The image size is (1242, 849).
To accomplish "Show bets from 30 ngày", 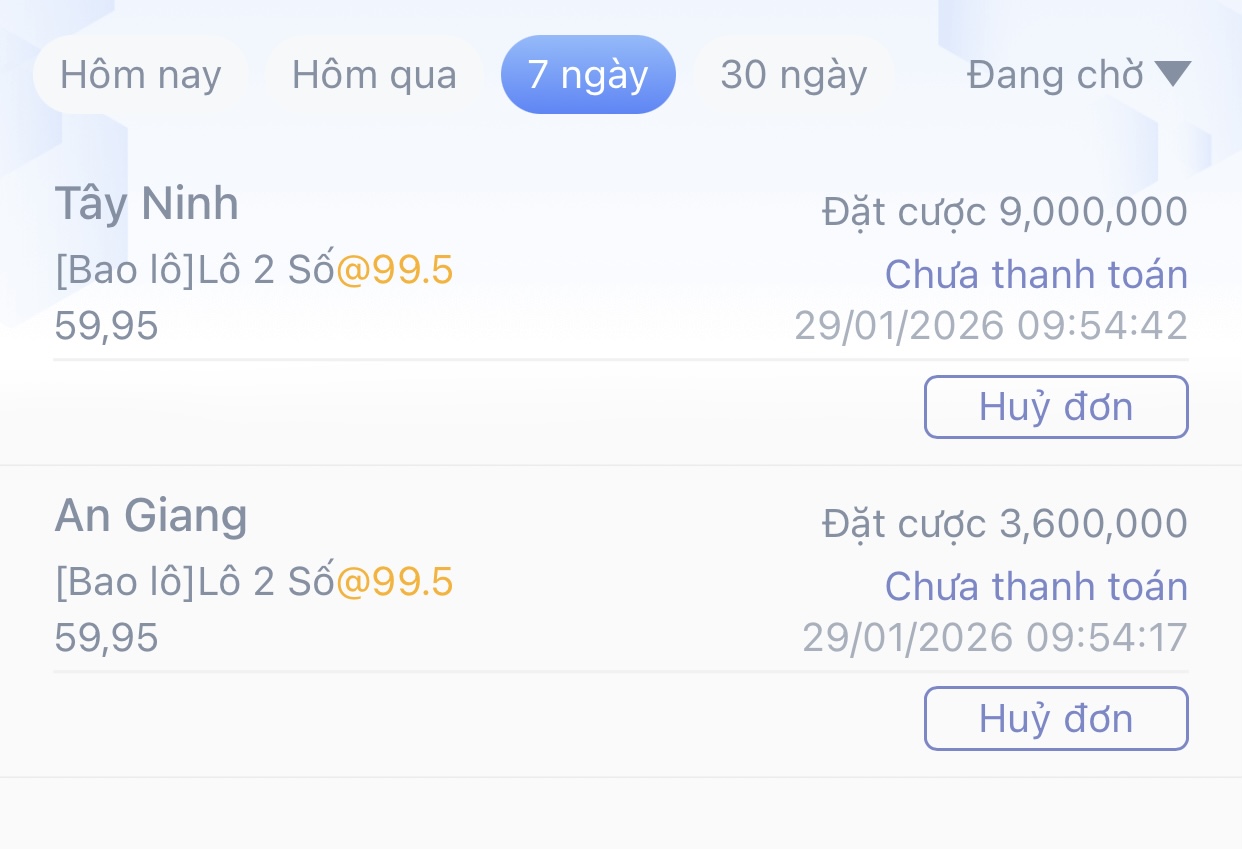I will [793, 75].
